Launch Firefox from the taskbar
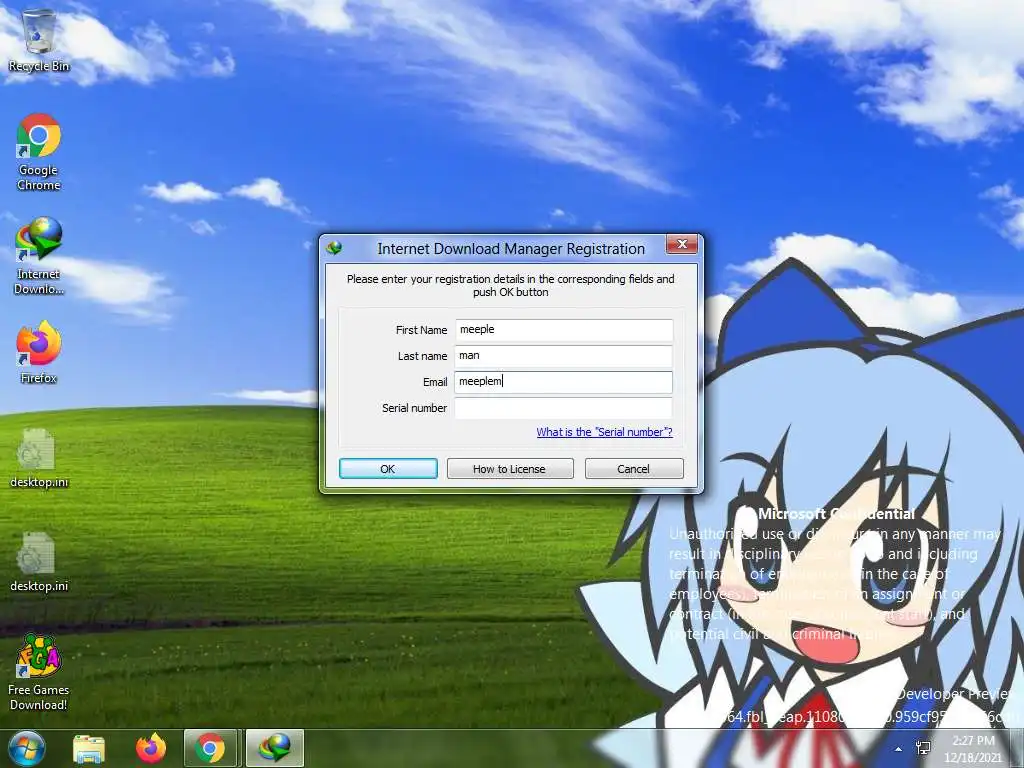 pyautogui.click(x=151, y=748)
